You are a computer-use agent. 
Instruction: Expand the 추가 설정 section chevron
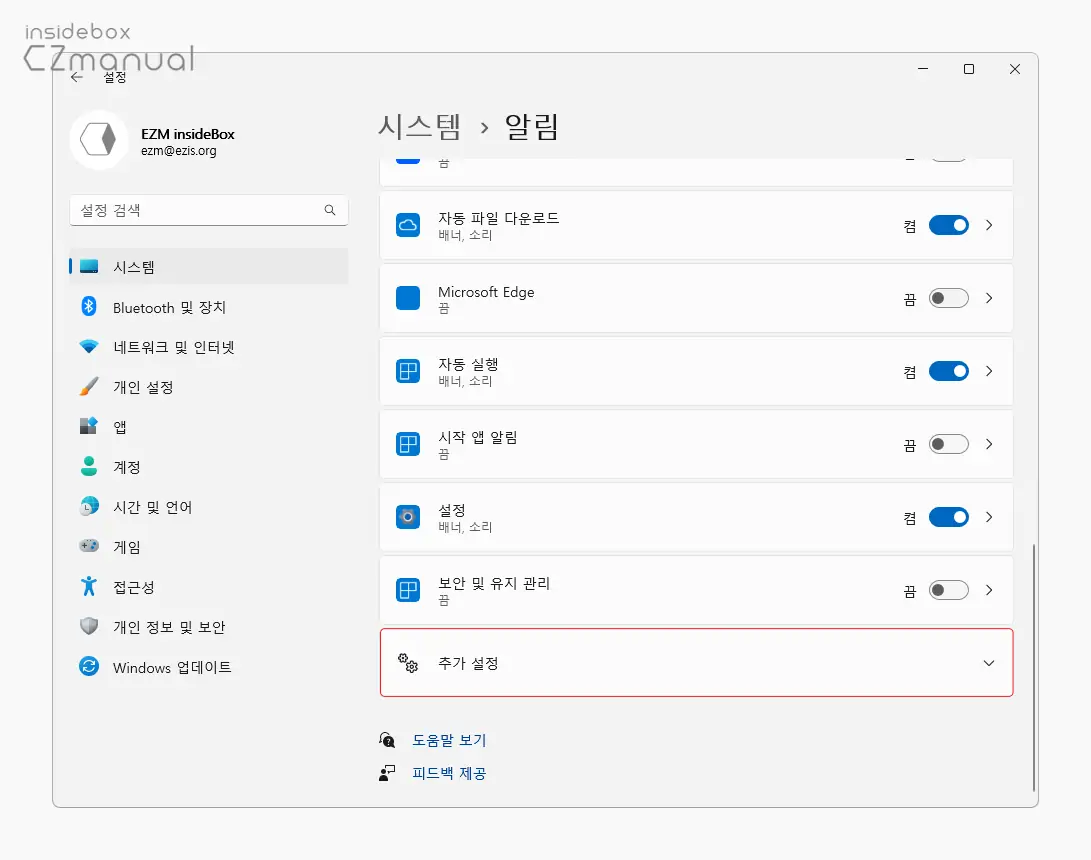[988, 663]
